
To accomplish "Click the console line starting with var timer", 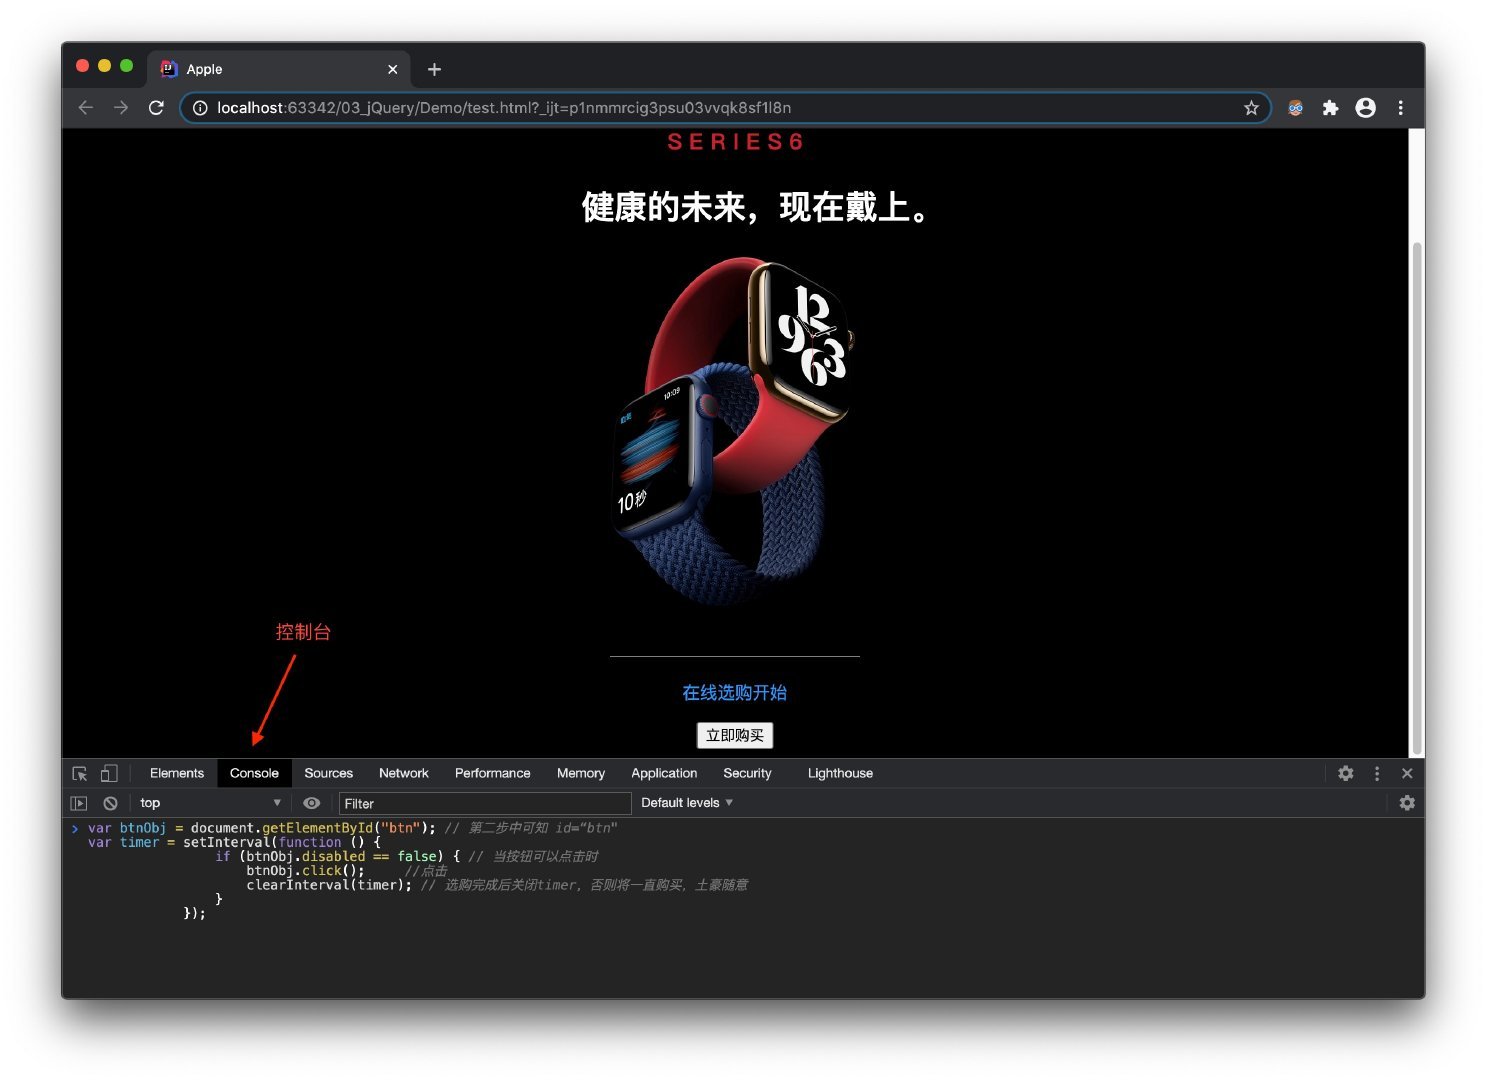I will click(x=234, y=842).
